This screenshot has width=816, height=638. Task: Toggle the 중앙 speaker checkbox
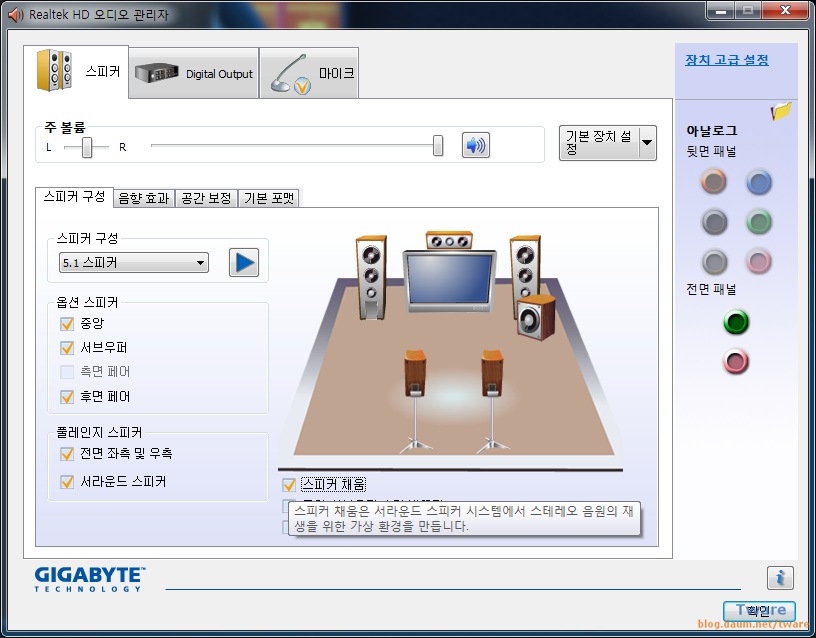(x=67, y=324)
